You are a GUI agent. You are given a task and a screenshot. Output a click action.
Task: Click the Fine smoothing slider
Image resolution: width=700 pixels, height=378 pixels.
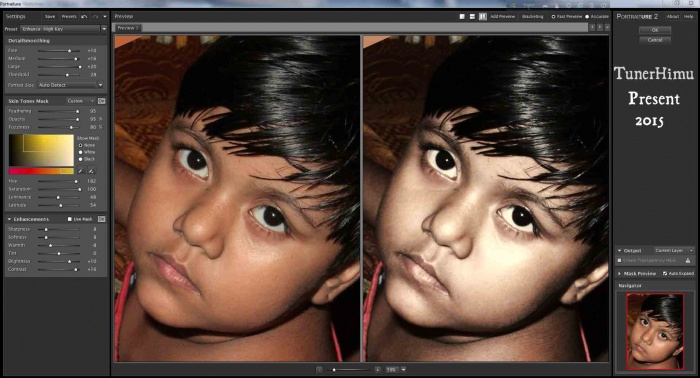(59, 50)
